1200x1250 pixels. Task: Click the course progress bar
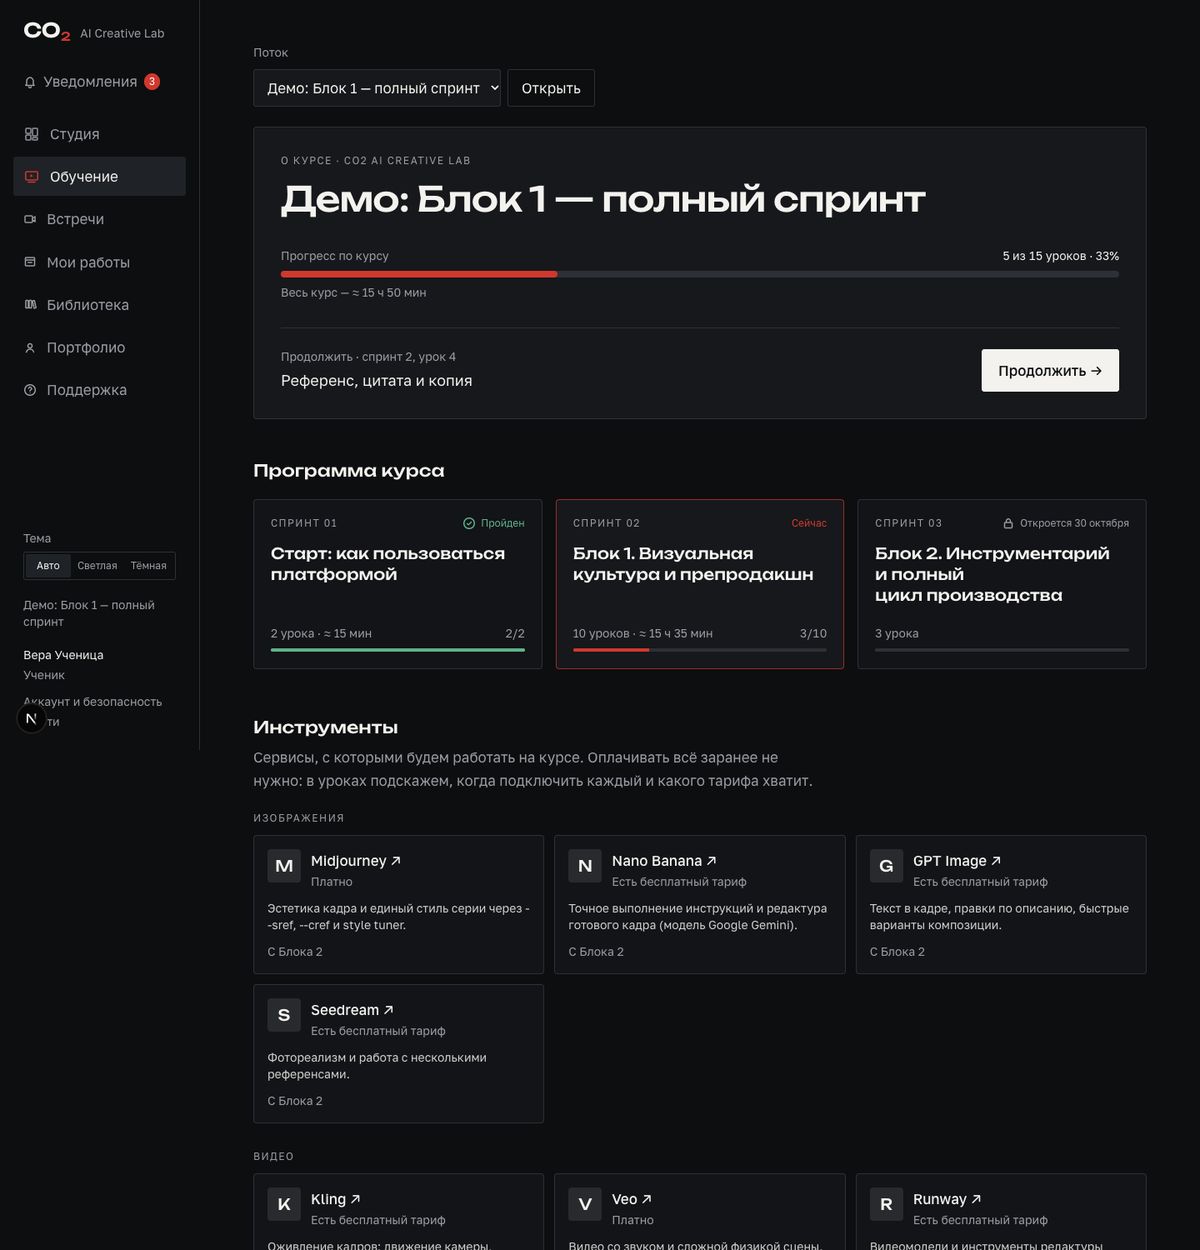point(700,274)
